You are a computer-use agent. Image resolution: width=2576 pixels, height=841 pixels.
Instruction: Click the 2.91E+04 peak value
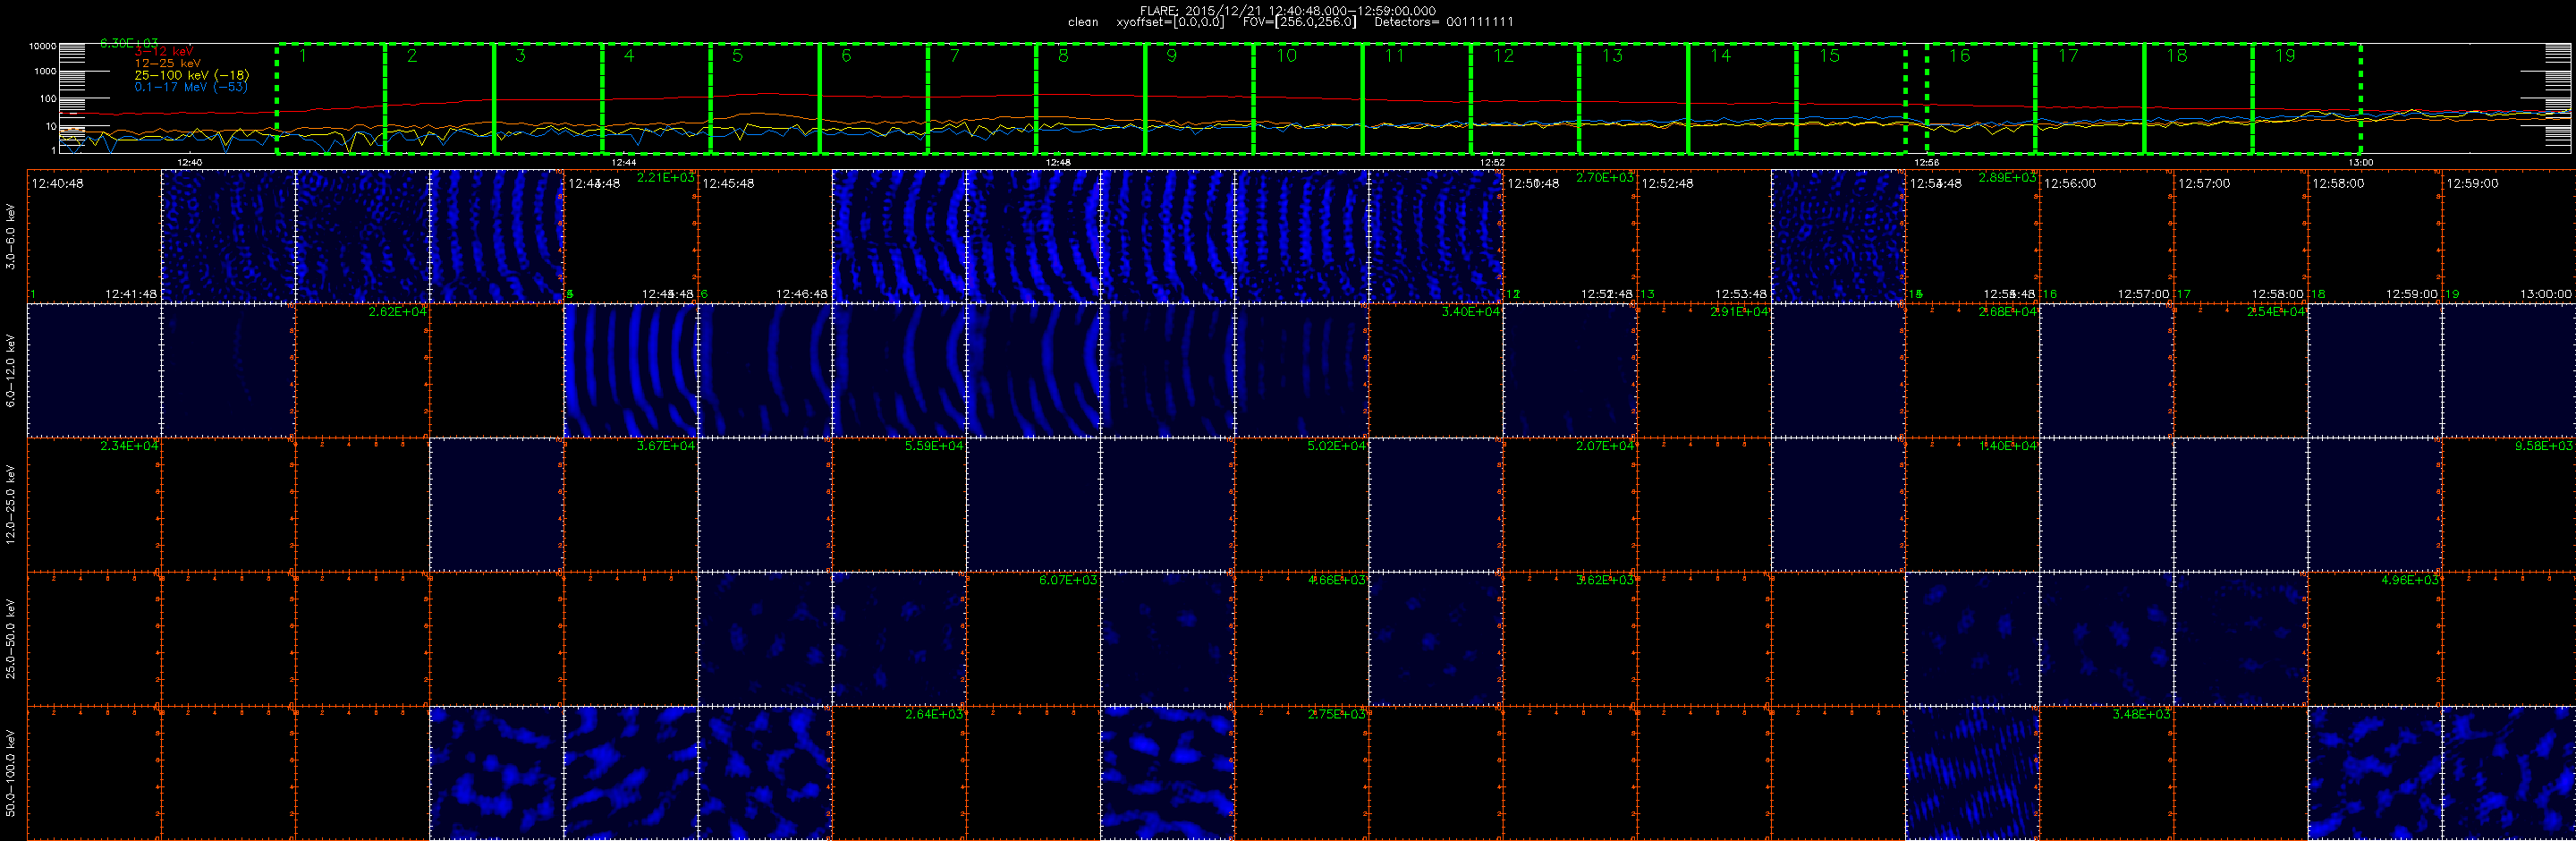(x=1739, y=311)
